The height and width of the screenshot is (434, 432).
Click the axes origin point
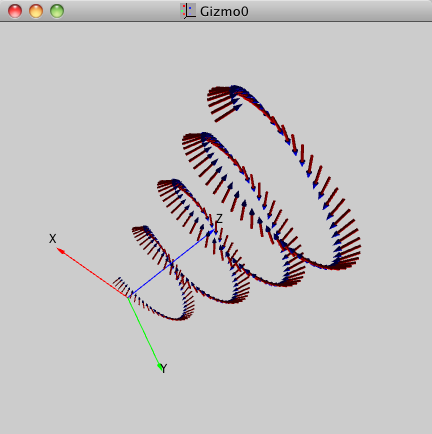(x=127, y=297)
